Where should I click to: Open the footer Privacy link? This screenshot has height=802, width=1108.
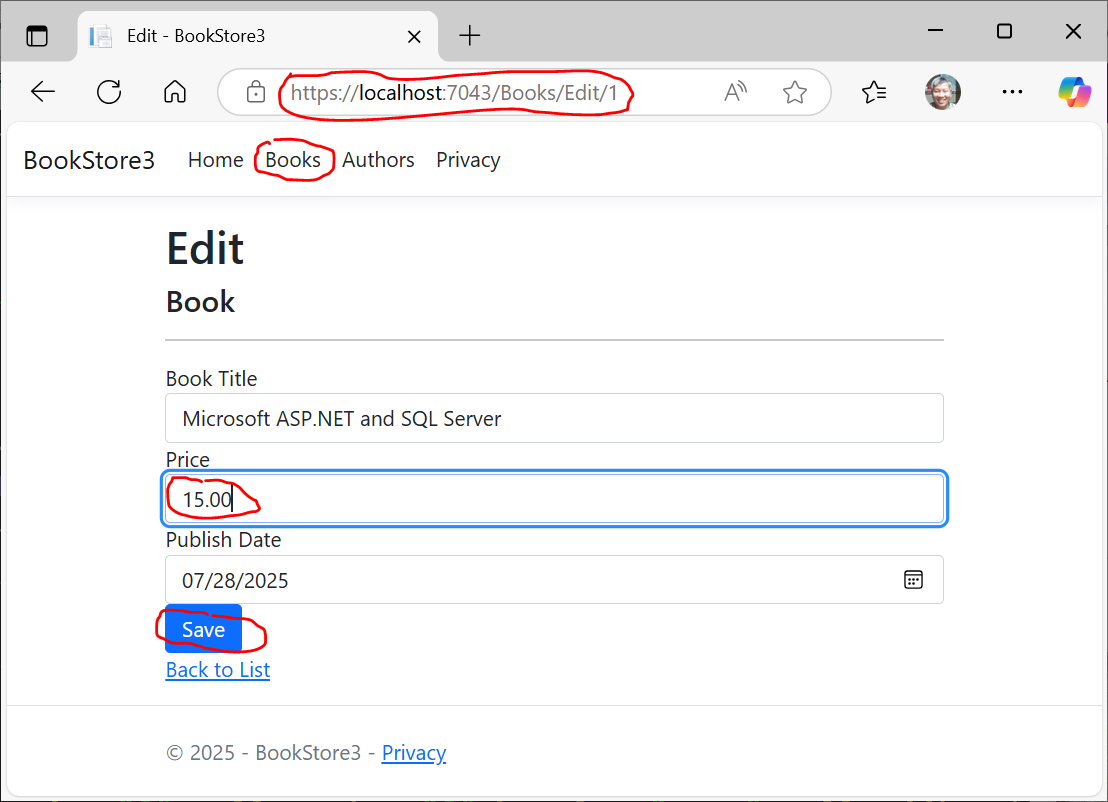[x=414, y=753]
